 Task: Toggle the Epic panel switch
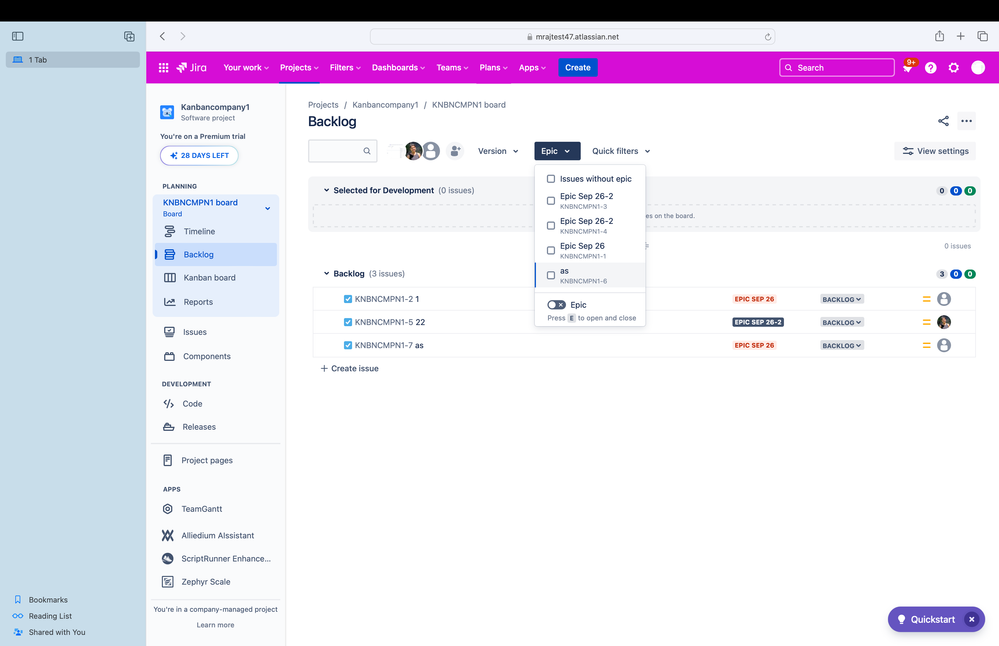click(556, 305)
